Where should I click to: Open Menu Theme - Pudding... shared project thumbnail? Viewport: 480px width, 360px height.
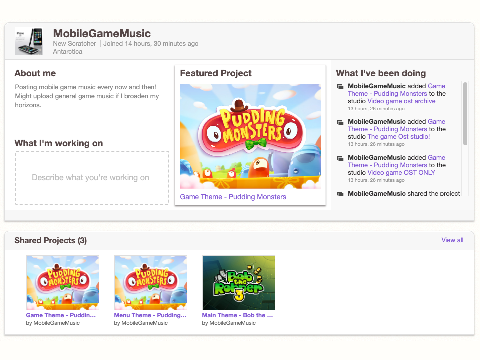(150, 283)
